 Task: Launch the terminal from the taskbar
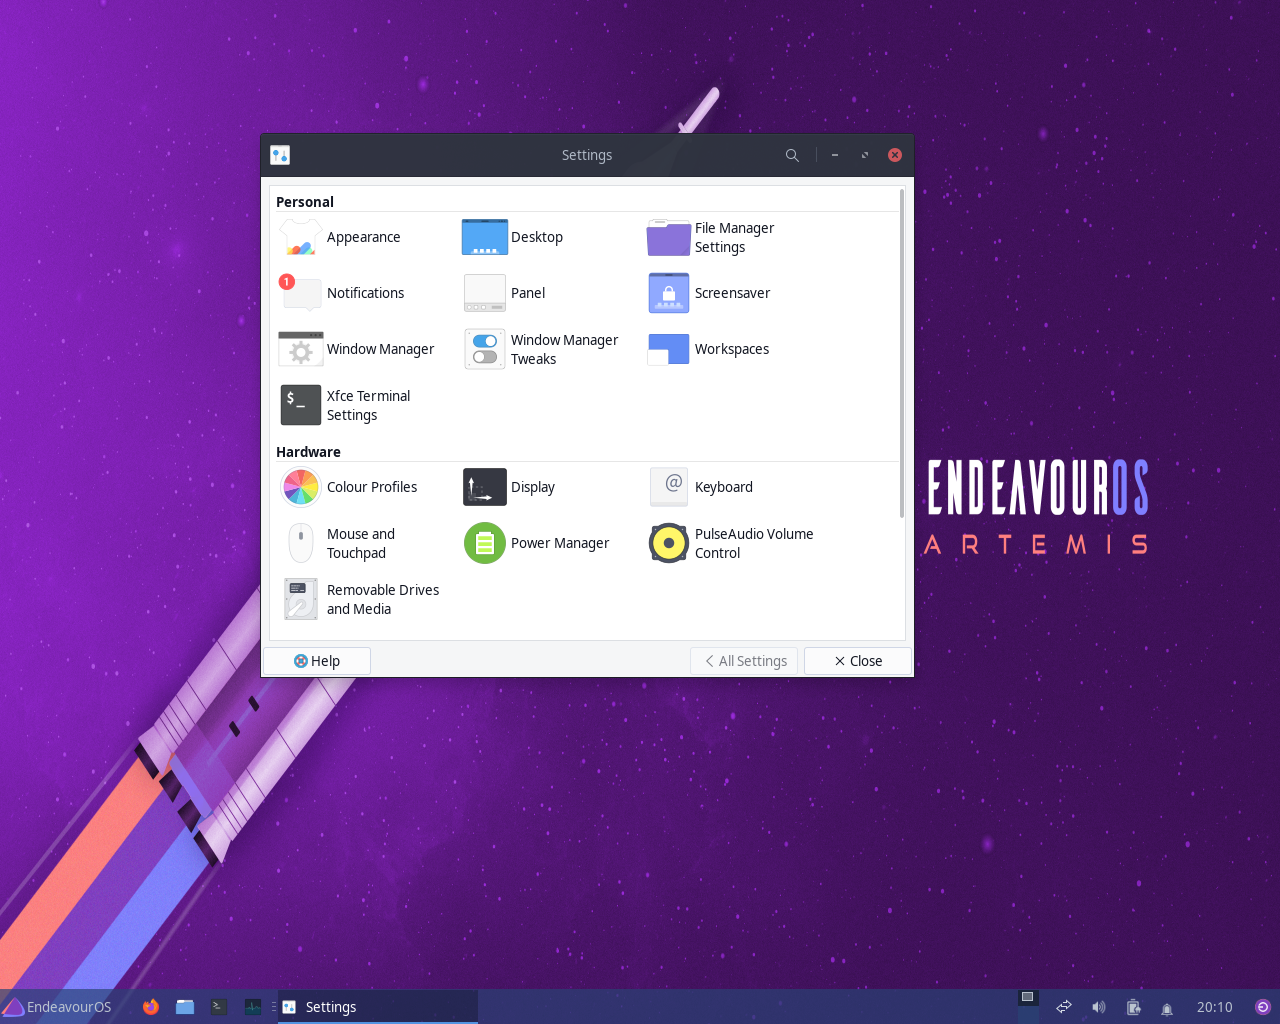[x=219, y=1007]
